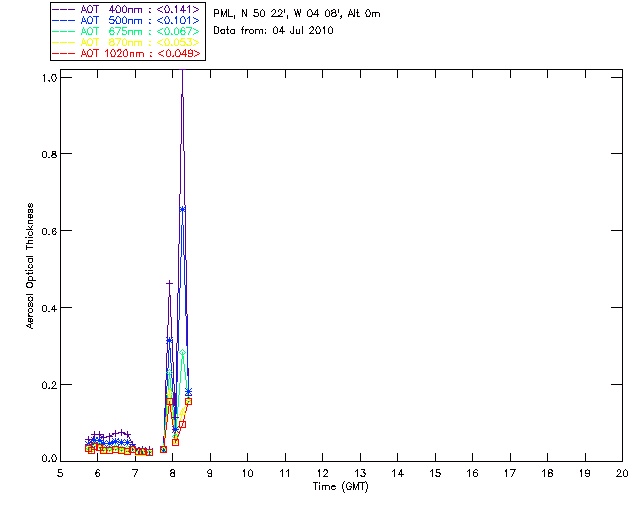
Task: Click x-axis tick label 15
Action: (435, 473)
